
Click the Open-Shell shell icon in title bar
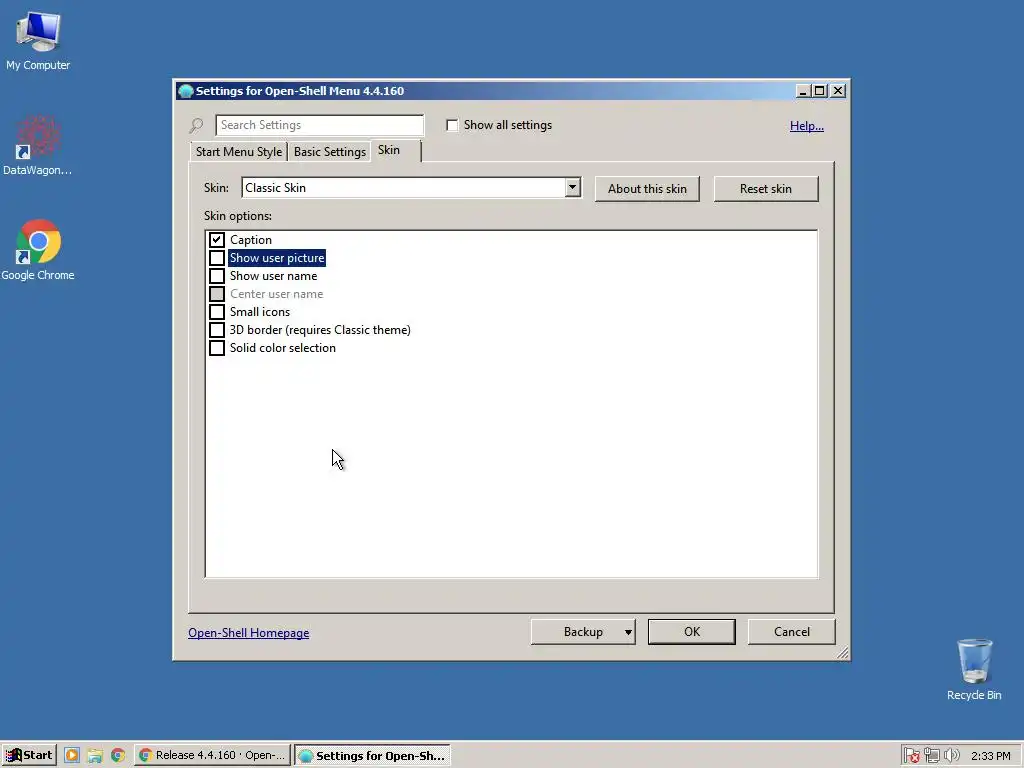coord(185,91)
